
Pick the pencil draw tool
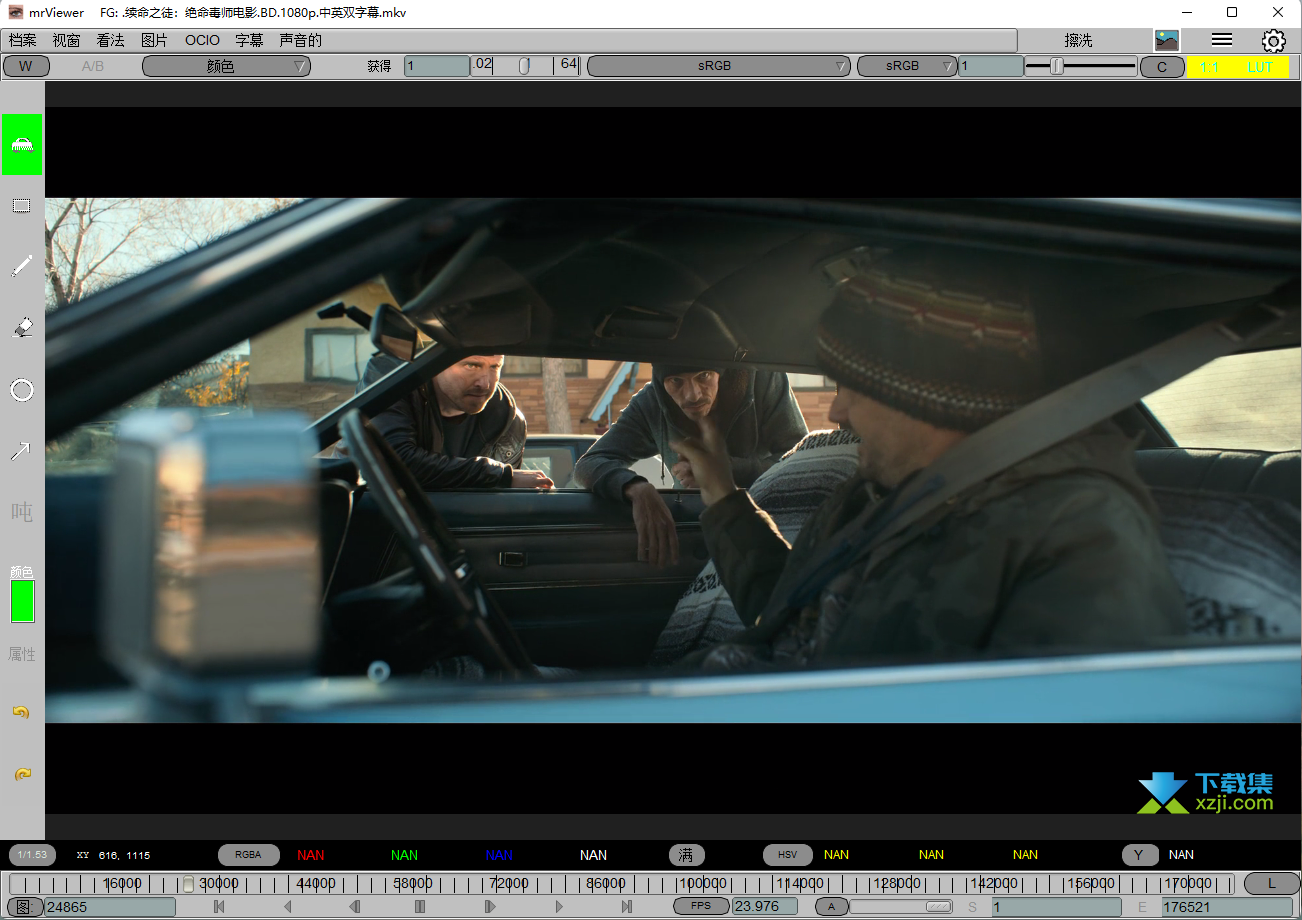tap(22, 266)
